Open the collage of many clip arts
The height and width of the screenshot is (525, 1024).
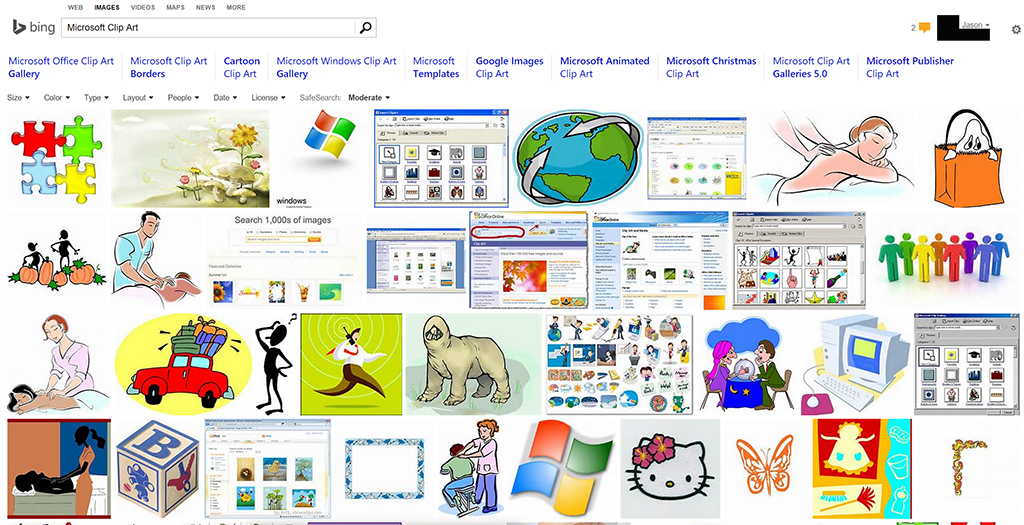point(619,364)
